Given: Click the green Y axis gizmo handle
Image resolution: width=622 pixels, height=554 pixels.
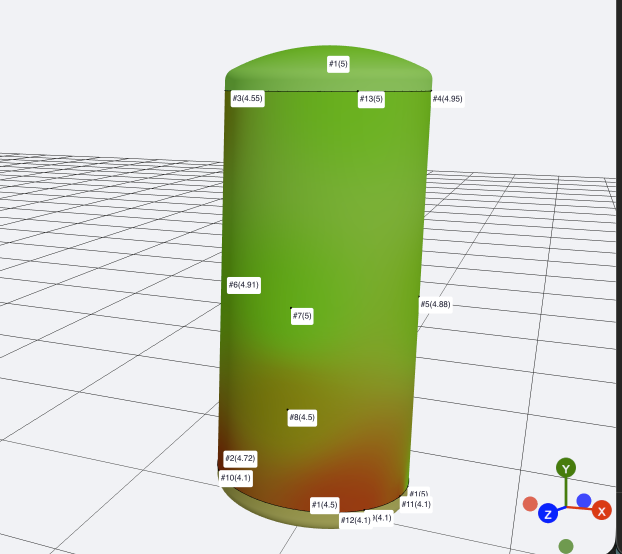Looking at the screenshot, I should pos(566,469).
